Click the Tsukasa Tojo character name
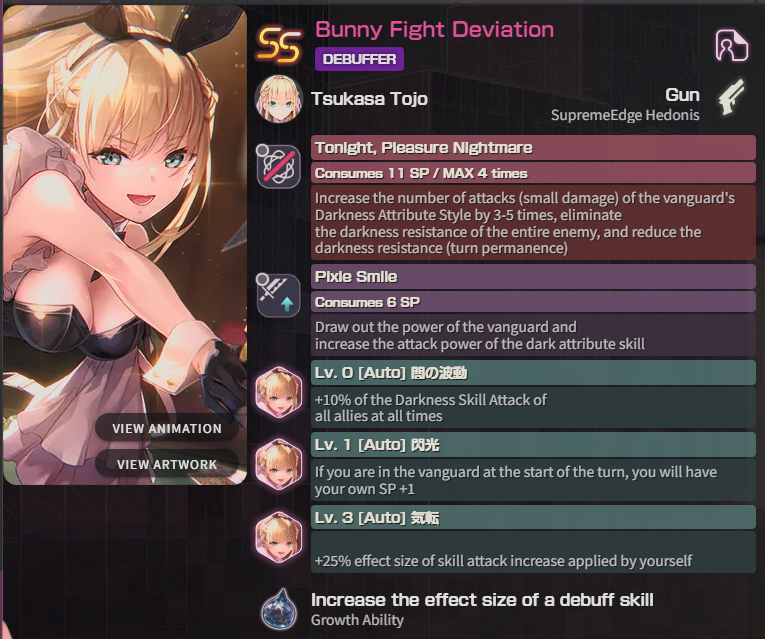 (x=369, y=99)
